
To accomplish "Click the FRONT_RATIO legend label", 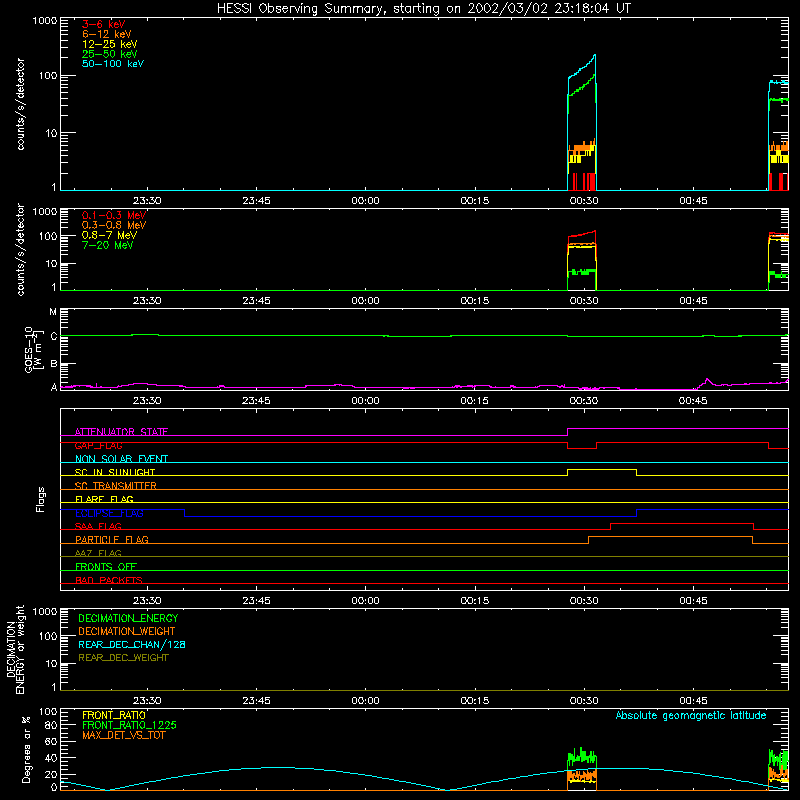I will pos(114,715).
